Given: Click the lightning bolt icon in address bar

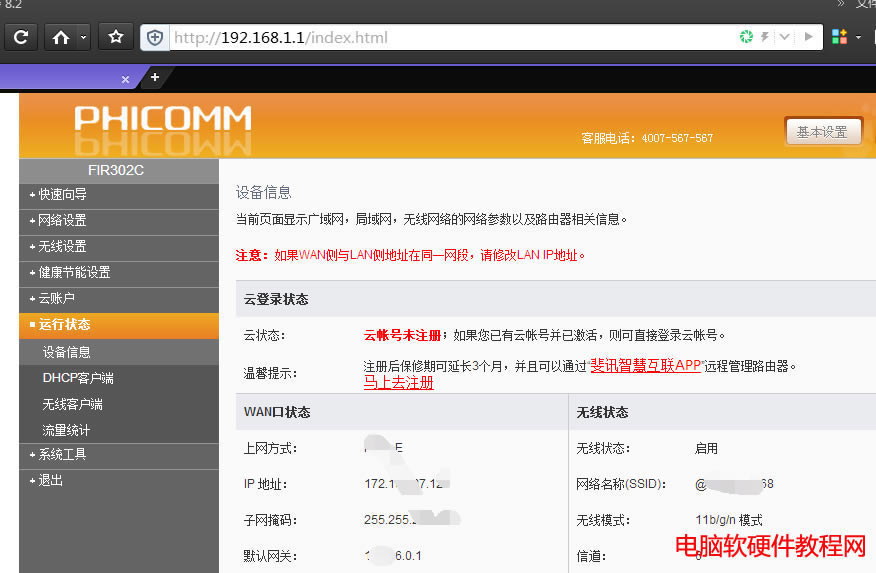Looking at the screenshot, I should click(x=765, y=38).
